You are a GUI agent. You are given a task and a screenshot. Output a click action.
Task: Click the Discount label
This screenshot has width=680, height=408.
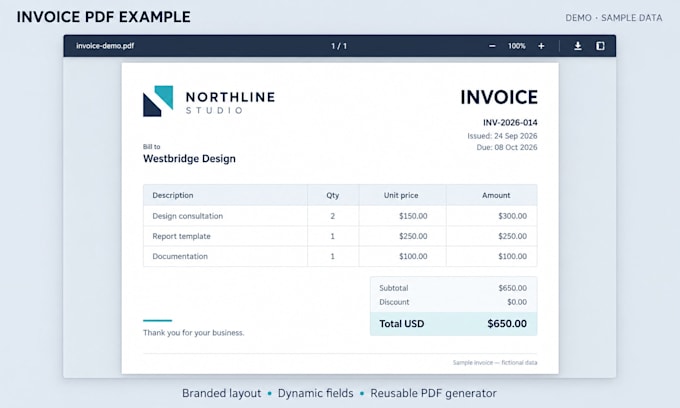(394, 302)
